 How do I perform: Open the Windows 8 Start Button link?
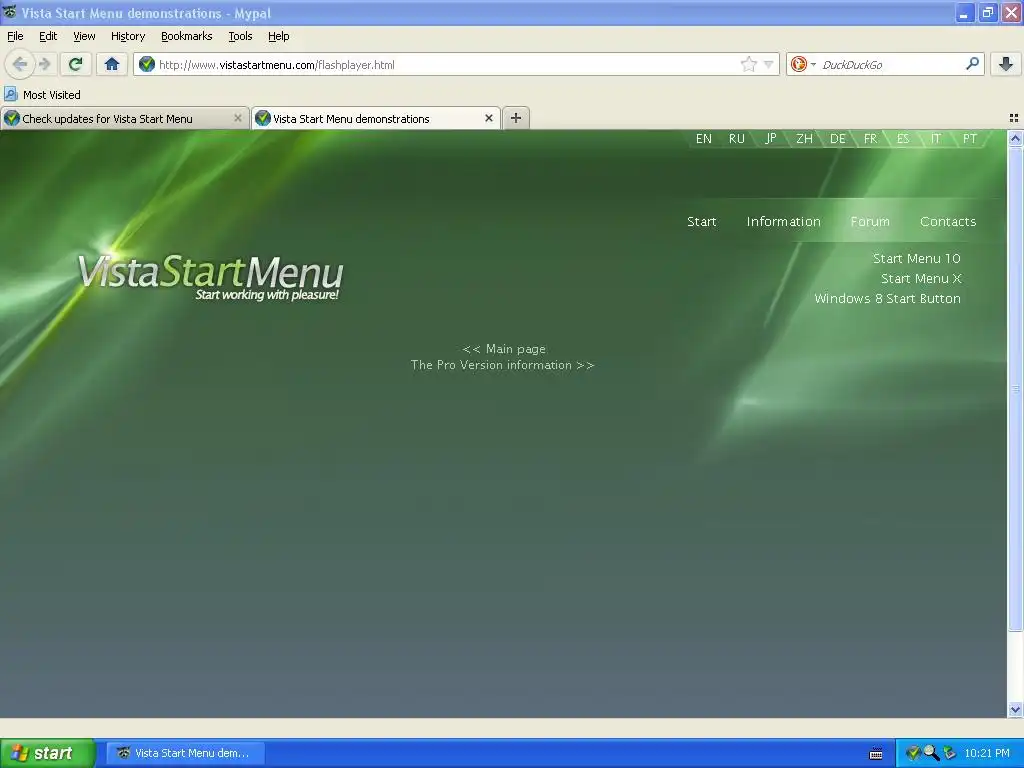pos(887,298)
